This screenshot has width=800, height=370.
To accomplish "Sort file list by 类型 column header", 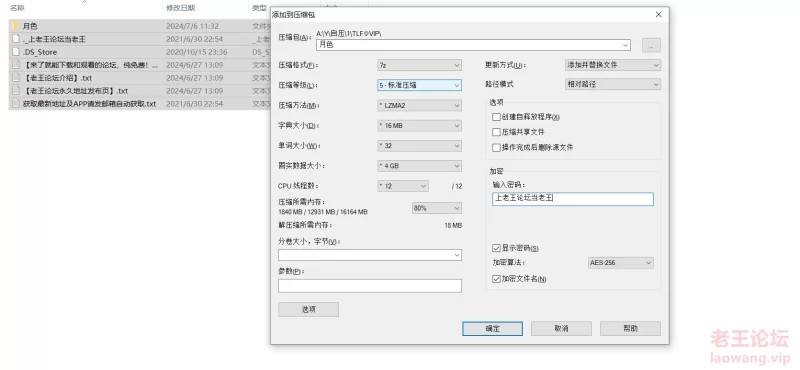I will click(259, 8).
